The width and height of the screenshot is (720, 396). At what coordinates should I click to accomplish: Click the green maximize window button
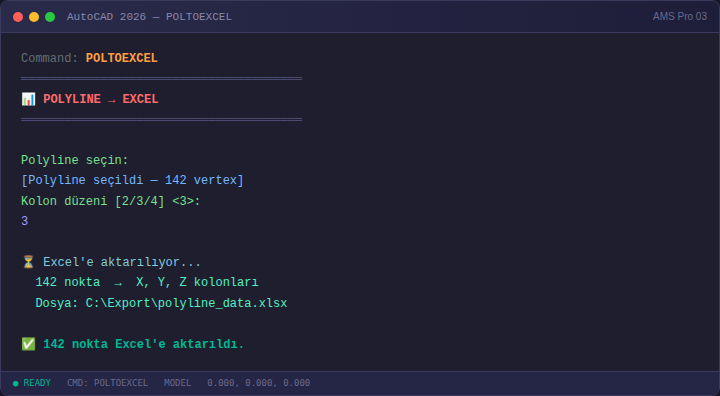[x=50, y=17]
